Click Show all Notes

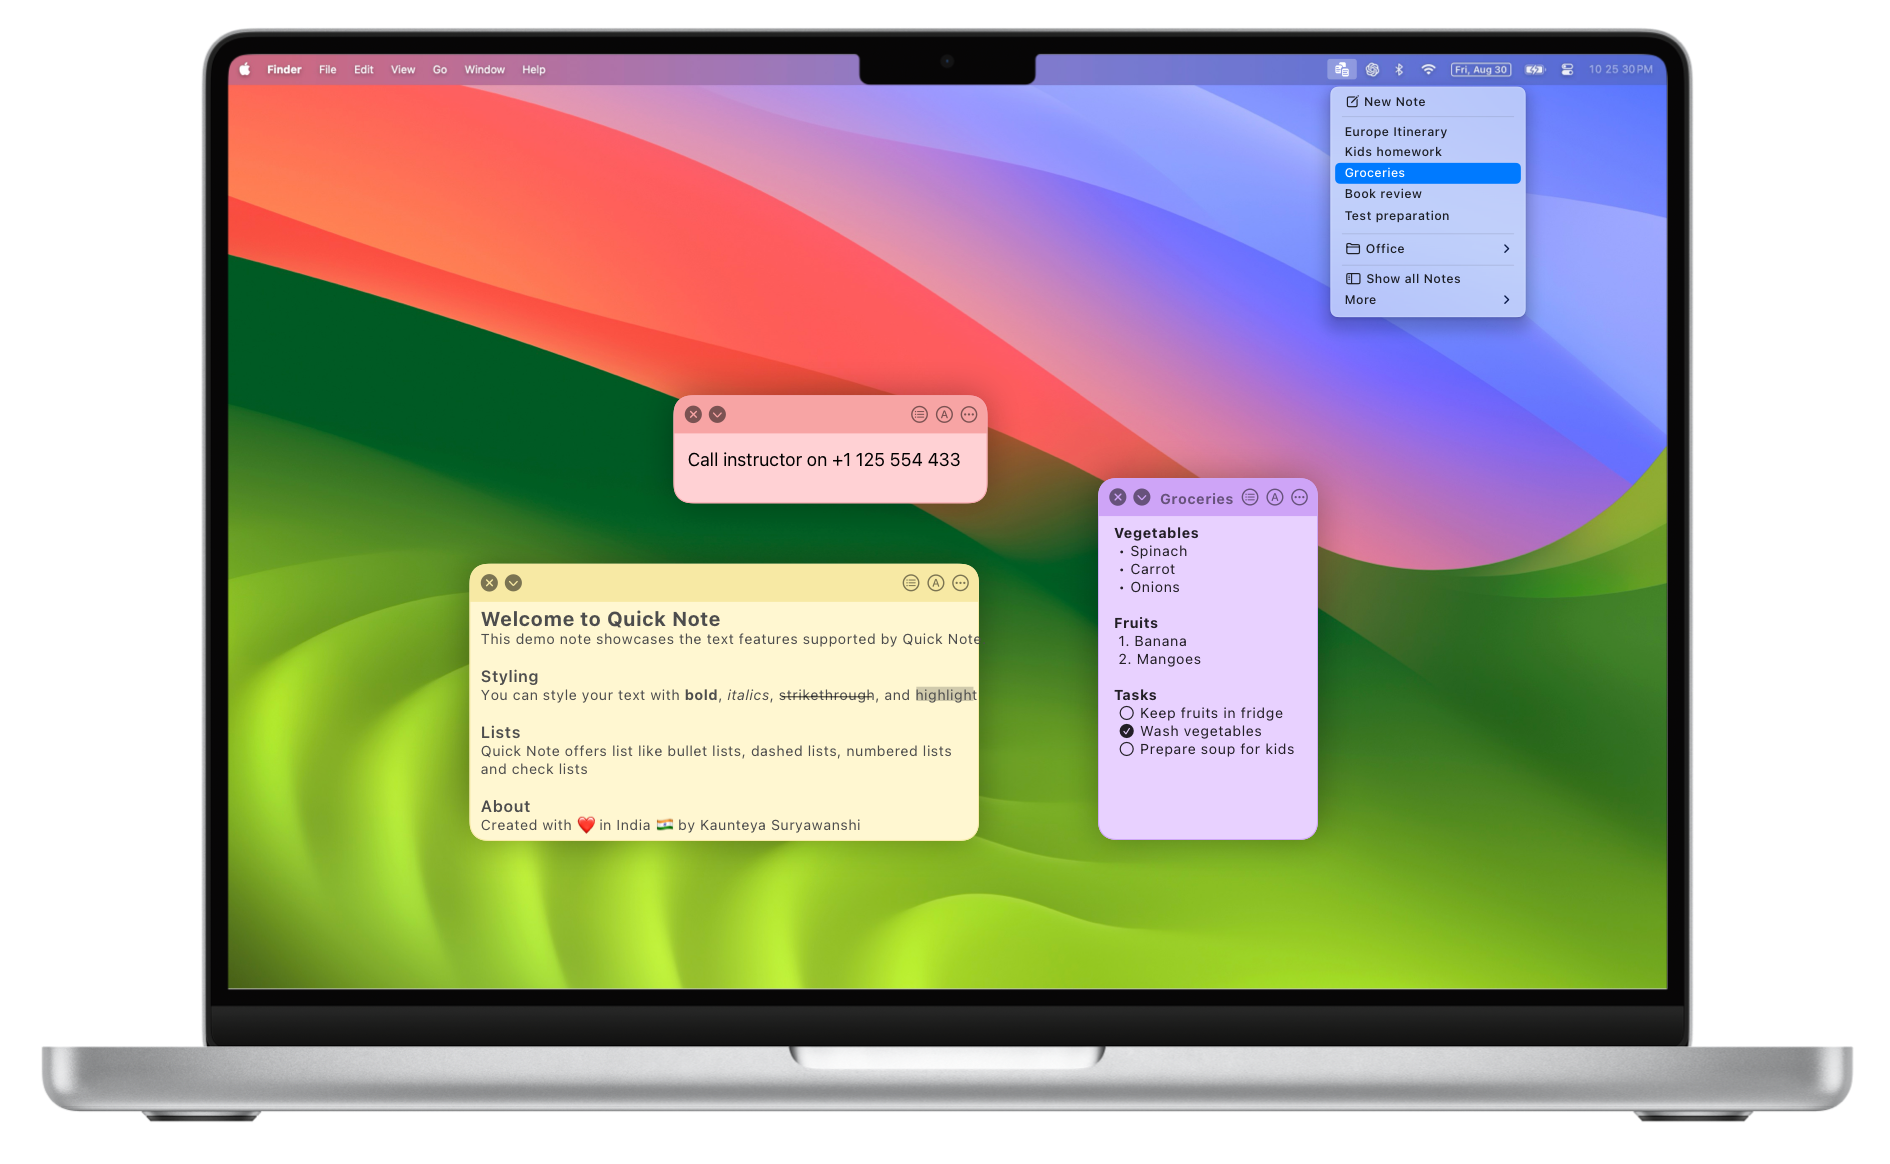(x=1427, y=279)
